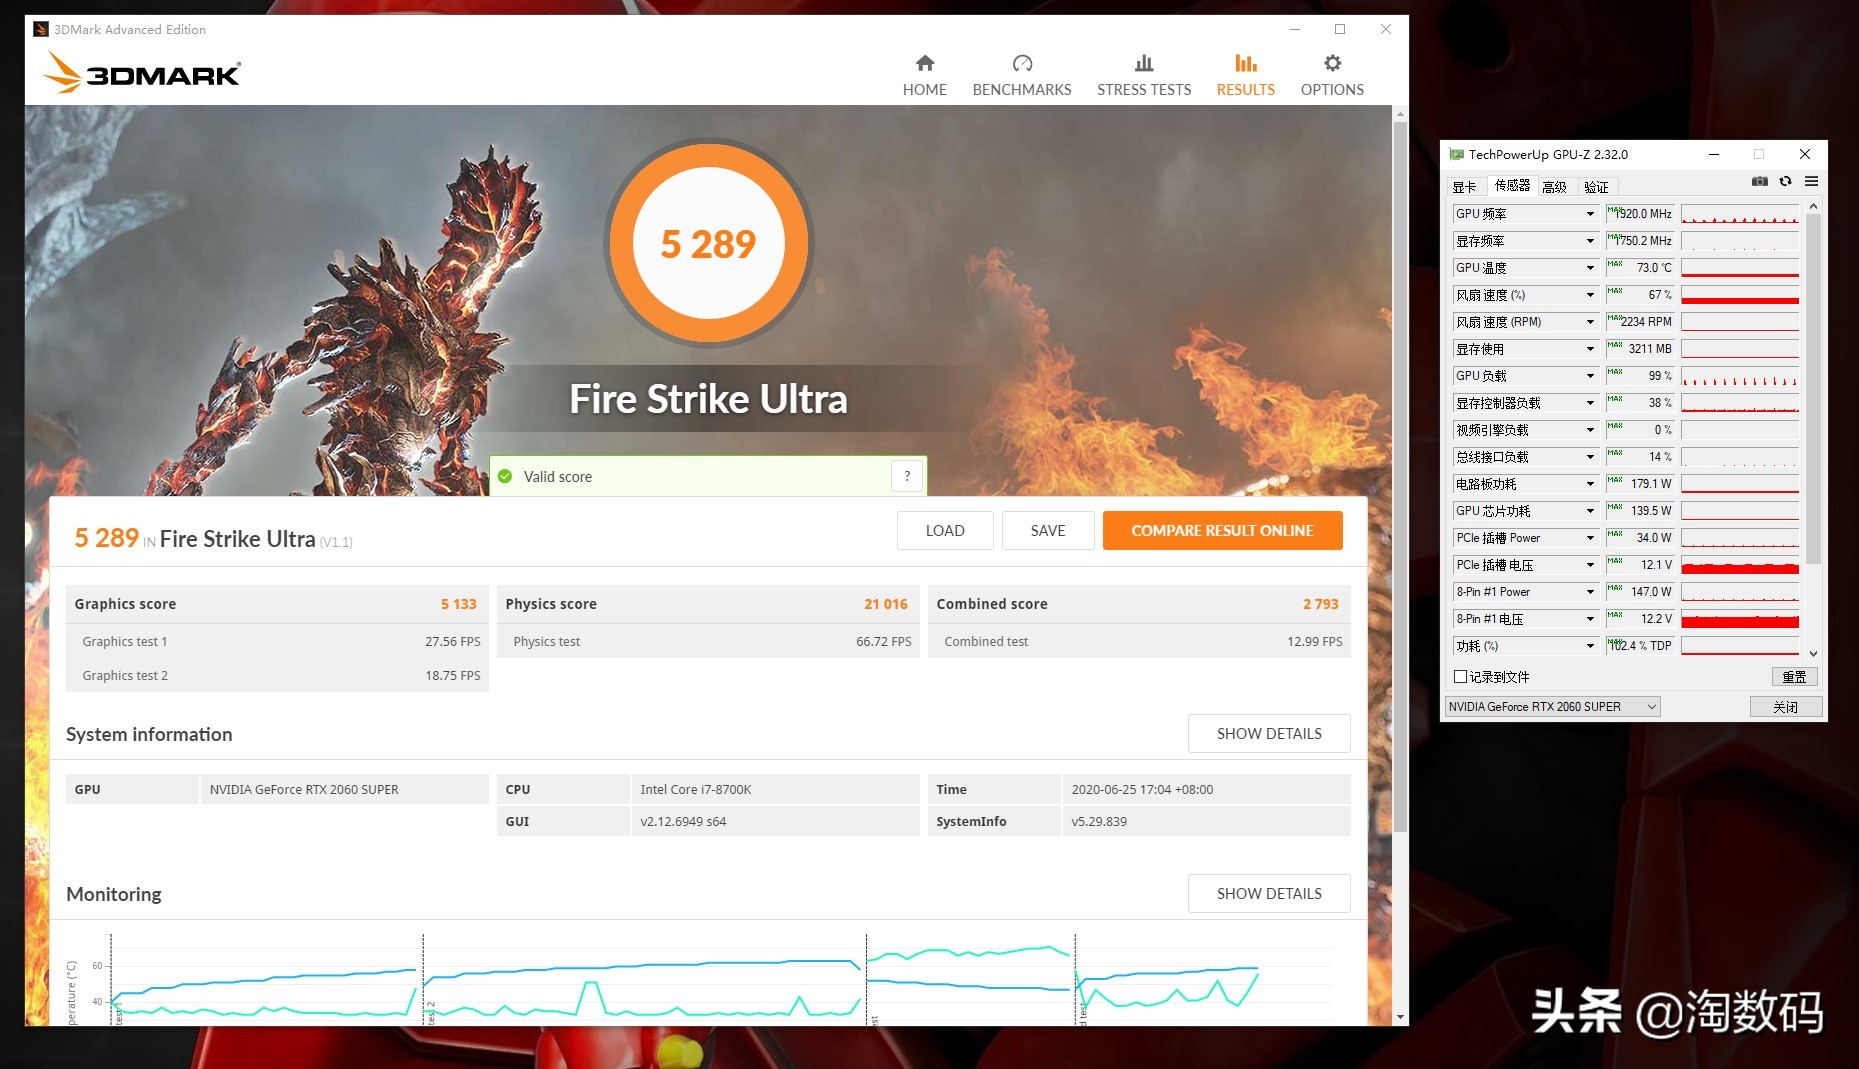Click the Intel Core i7-8700K CPU value
1859x1069 pixels.
click(696, 790)
